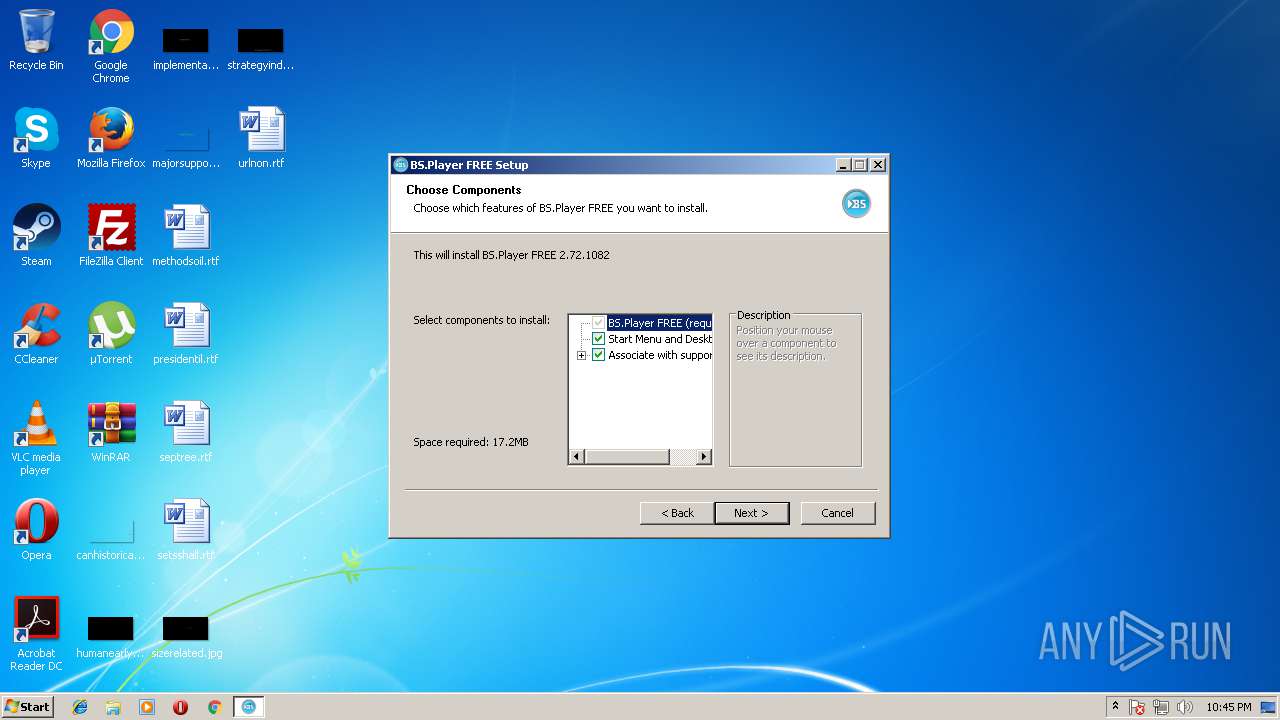1280x720 pixels.
Task: Open Opera browser desktop shortcut
Action: point(36,530)
